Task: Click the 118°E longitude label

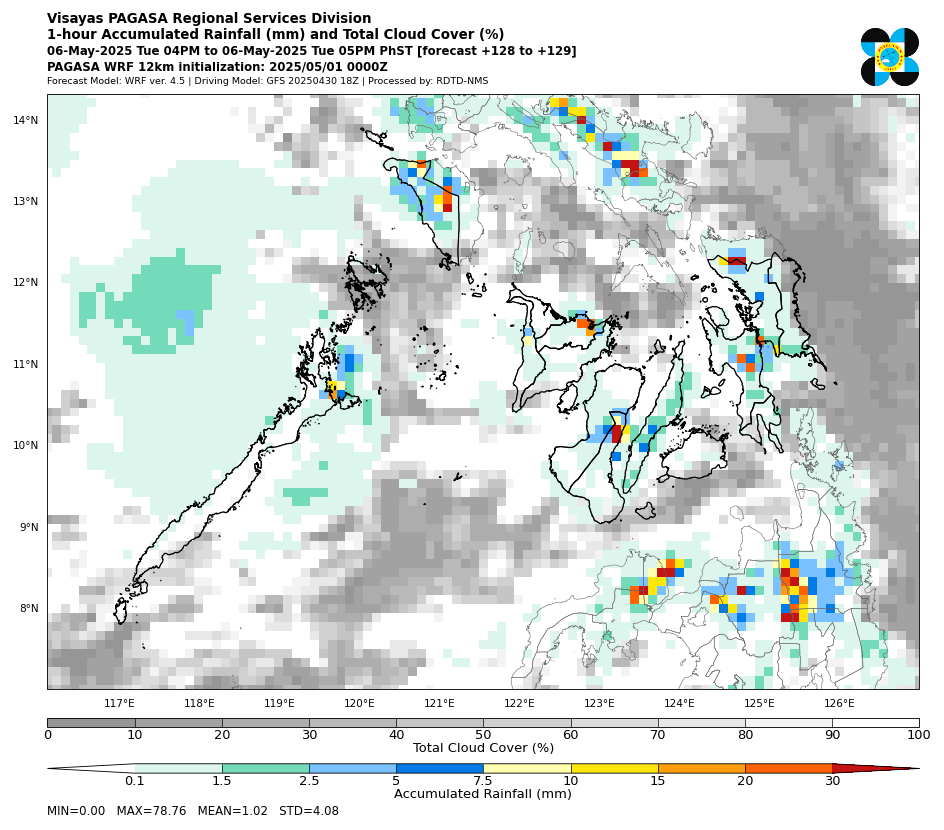Action: [x=199, y=703]
